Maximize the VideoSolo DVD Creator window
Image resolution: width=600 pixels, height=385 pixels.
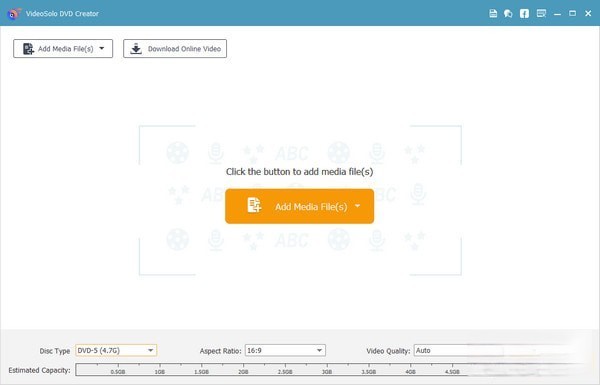(572, 13)
